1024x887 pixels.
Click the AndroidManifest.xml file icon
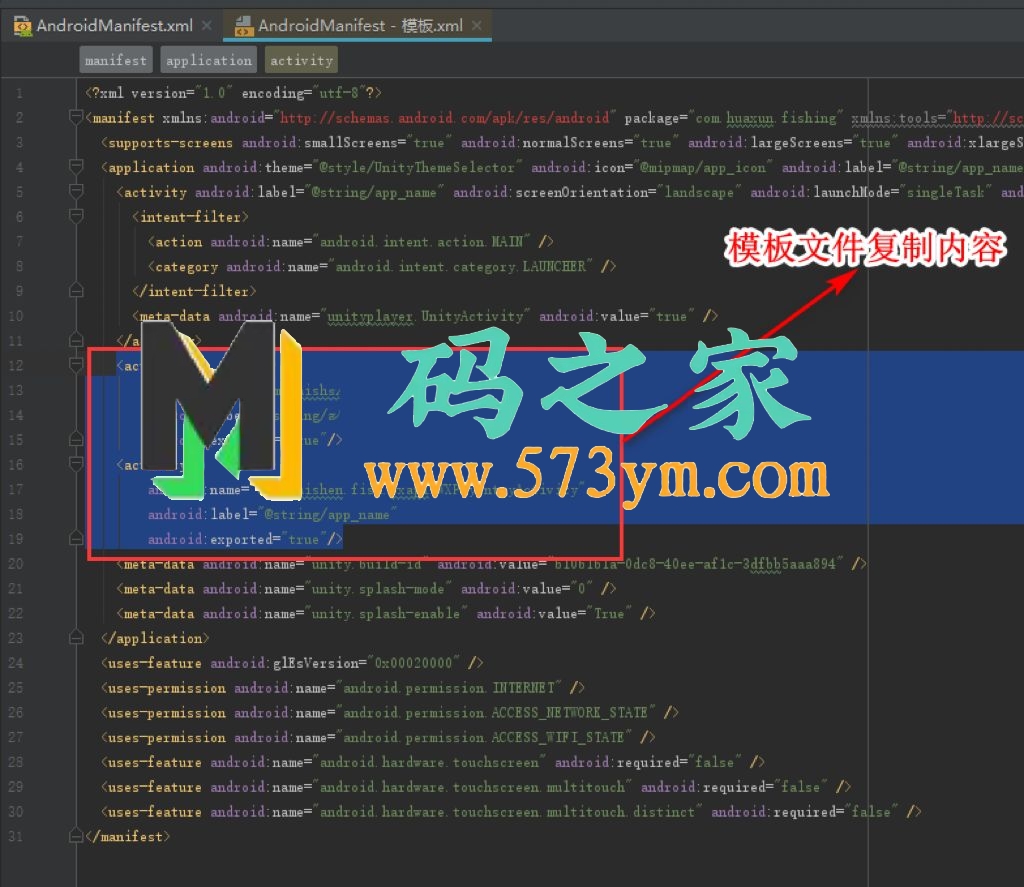pos(22,26)
